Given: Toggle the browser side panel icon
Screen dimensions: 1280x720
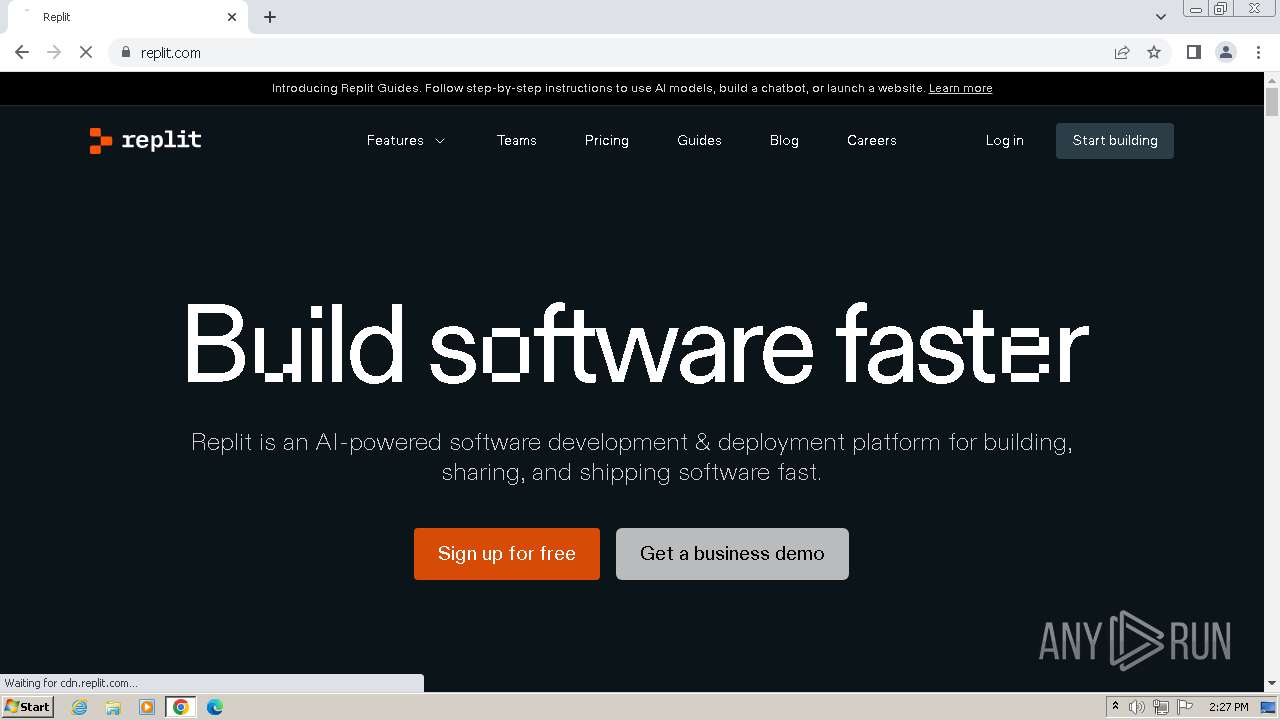Looking at the screenshot, I should click(x=1194, y=52).
